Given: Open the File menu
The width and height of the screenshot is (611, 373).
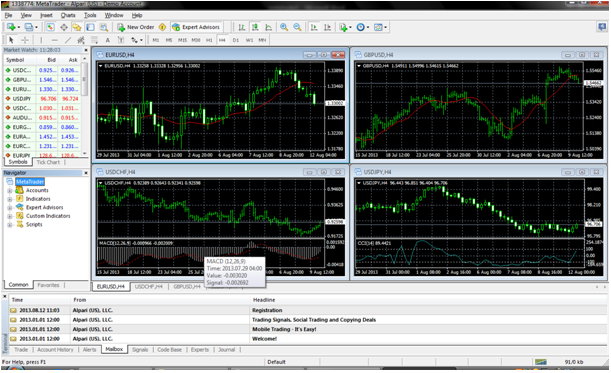Looking at the screenshot, I should coord(8,15).
